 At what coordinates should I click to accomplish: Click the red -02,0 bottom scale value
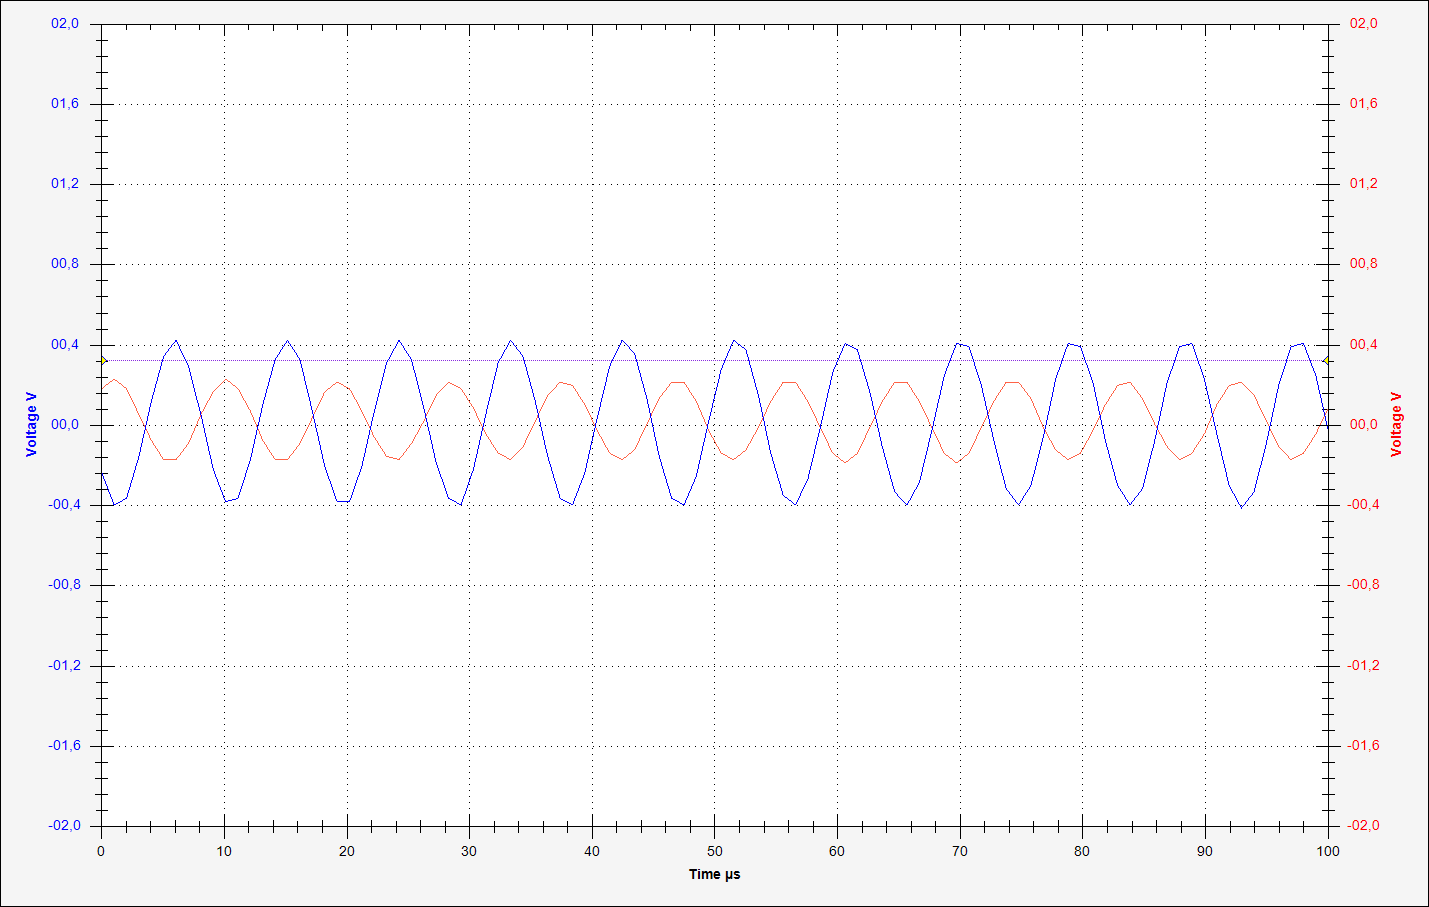coord(1363,826)
